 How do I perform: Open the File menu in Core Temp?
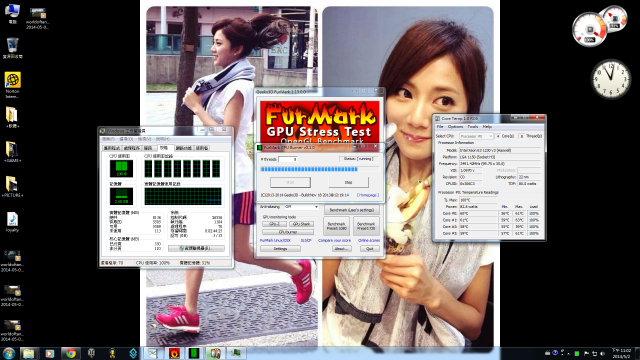point(440,127)
